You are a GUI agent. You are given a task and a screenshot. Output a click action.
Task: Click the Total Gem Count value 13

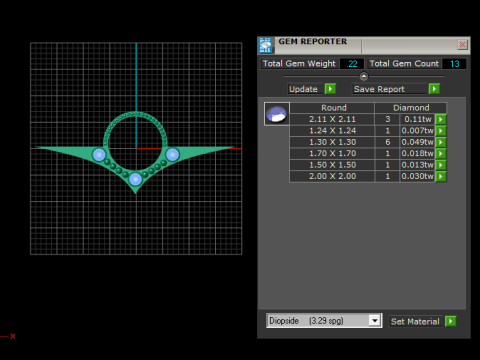click(x=454, y=64)
